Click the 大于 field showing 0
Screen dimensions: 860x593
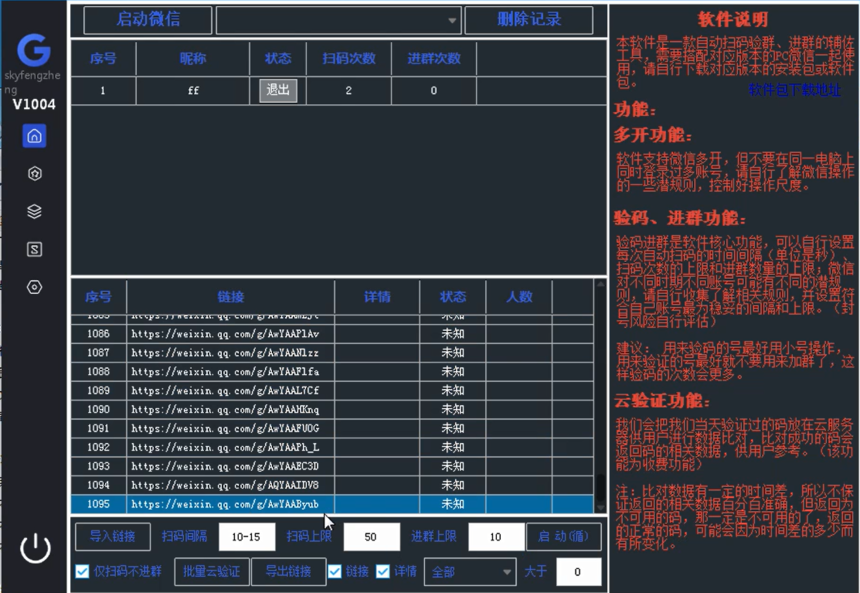[x=578, y=572]
